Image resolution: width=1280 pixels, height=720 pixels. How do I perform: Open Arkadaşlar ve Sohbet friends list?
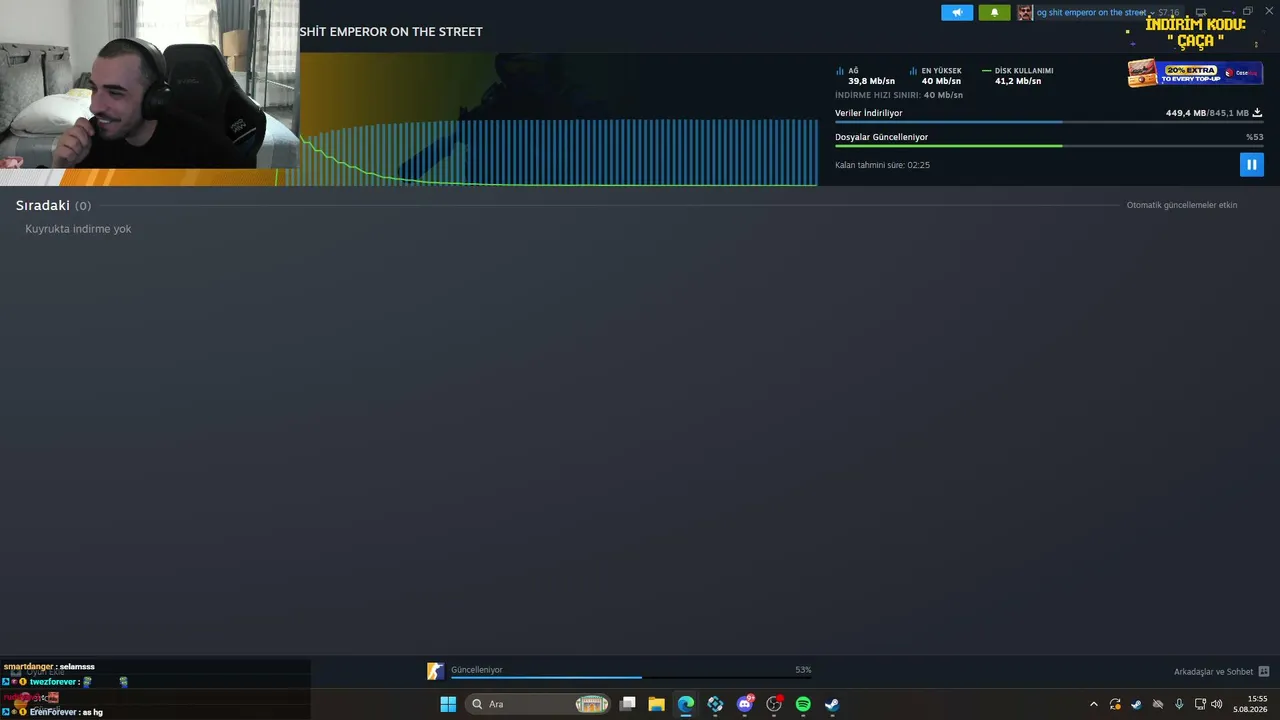pos(1213,672)
